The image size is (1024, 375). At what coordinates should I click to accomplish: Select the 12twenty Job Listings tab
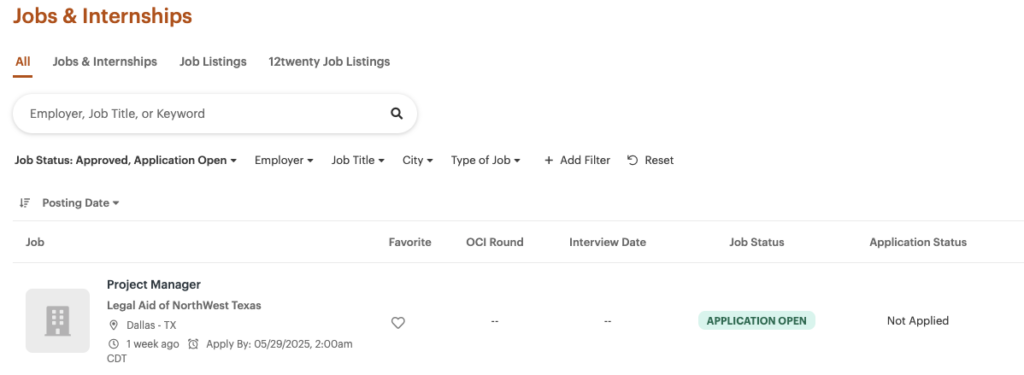pyautogui.click(x=329, y=62)
